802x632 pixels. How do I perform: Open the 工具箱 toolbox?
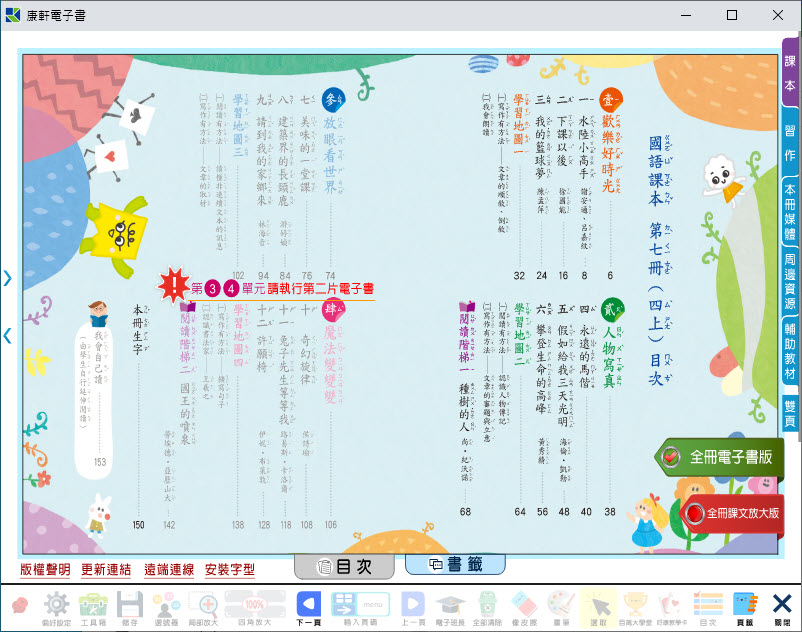94,604
